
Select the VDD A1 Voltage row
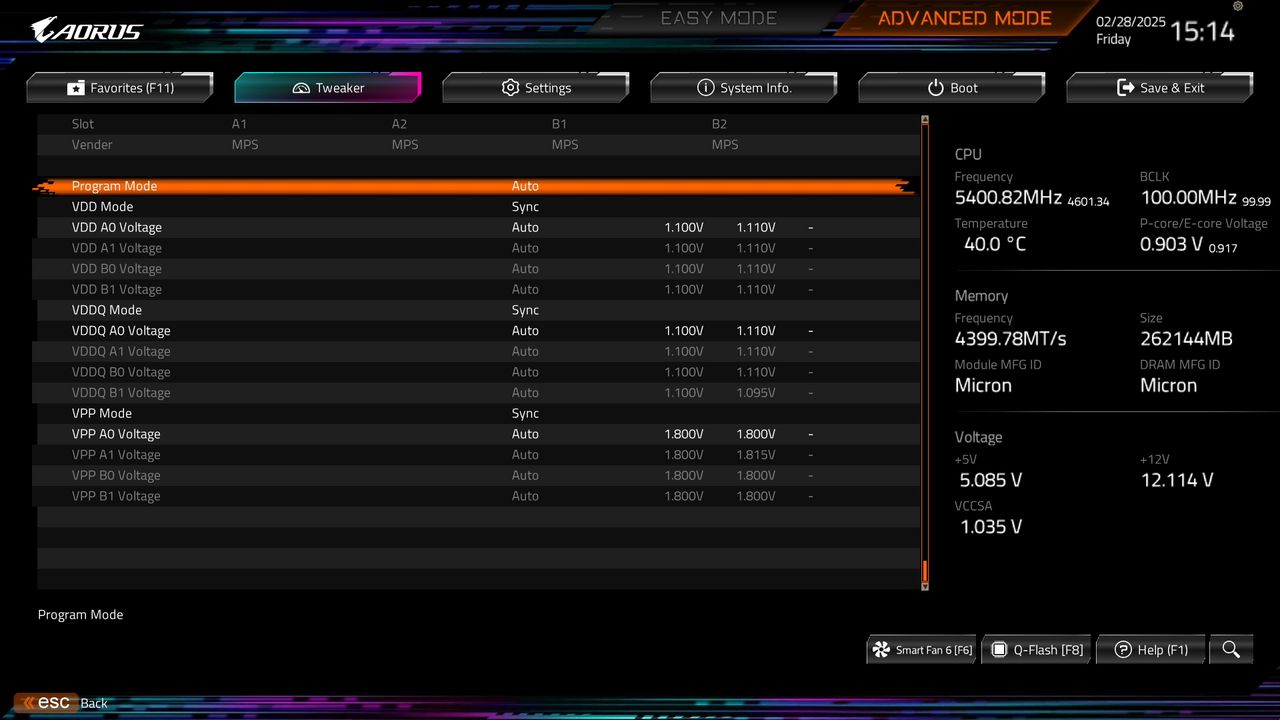(478, 248)
